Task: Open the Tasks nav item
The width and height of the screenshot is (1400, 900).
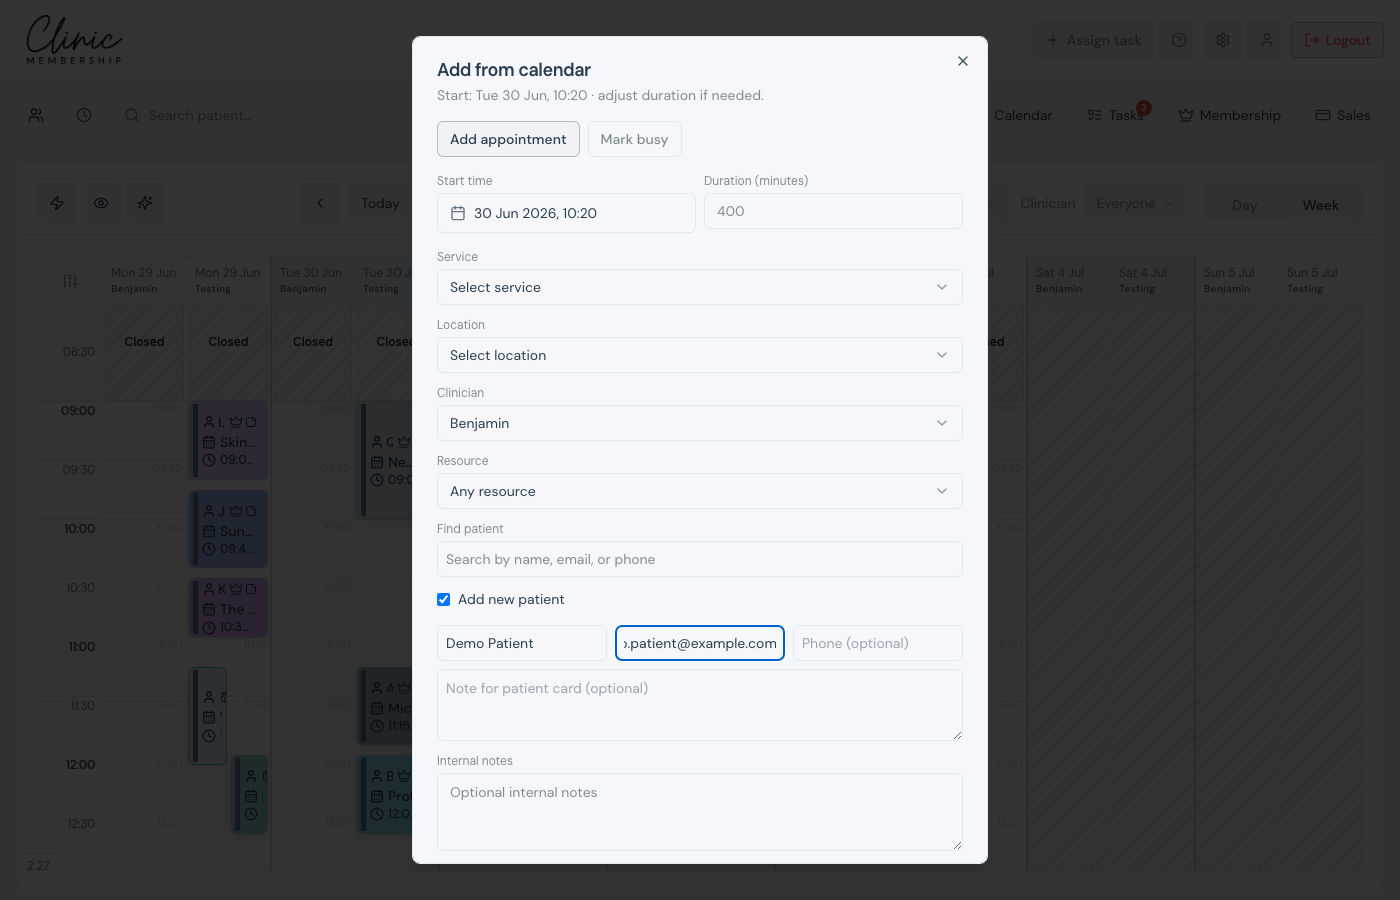Action: (1116, 115)
